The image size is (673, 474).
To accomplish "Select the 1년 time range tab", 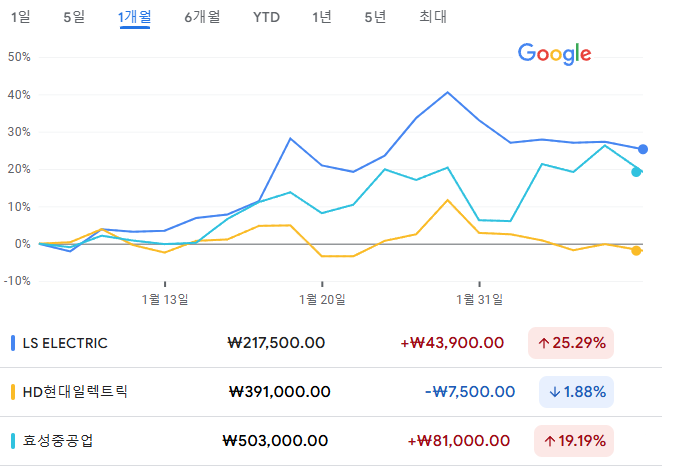I will (321, 17).
